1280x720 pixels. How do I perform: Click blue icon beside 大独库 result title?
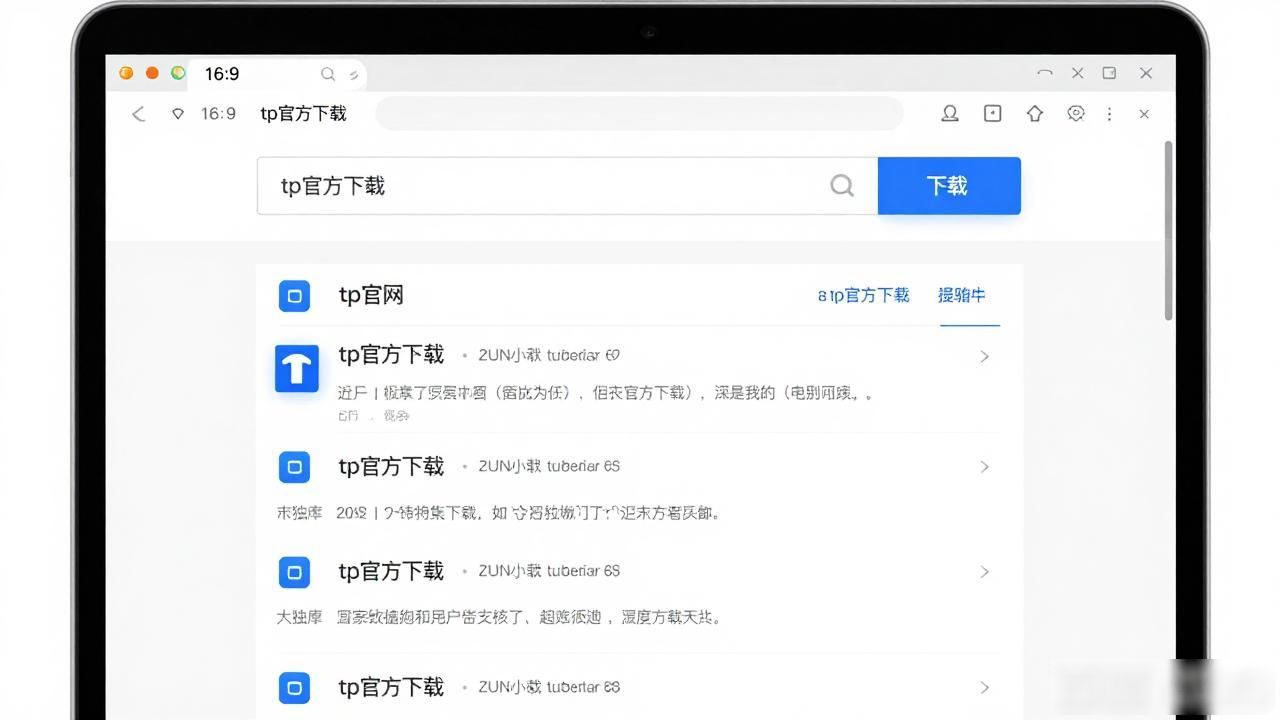click(x=294, y=572)
